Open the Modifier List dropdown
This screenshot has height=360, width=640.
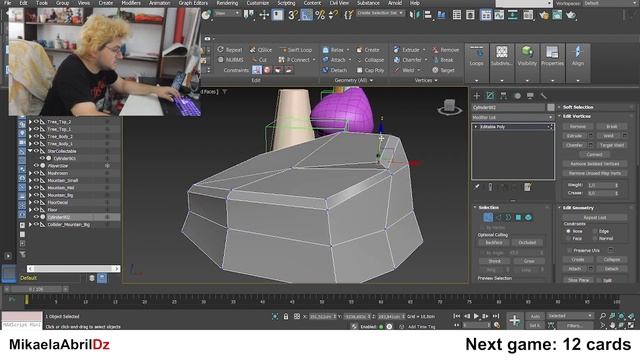point(513,117)
